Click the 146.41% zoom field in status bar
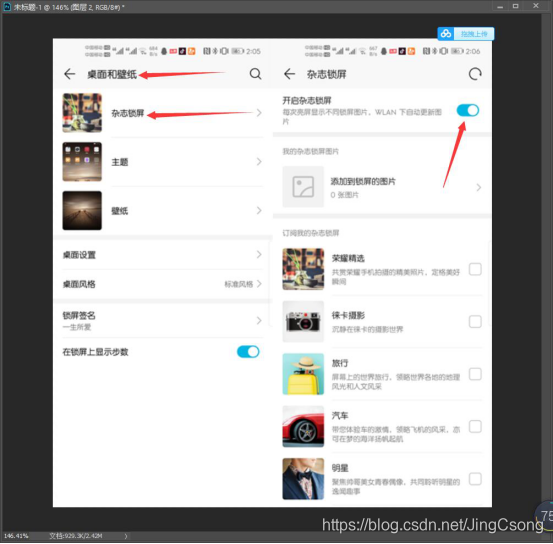Image resolution: width=553 pixels, height=544 pixels. click(16, 536)
